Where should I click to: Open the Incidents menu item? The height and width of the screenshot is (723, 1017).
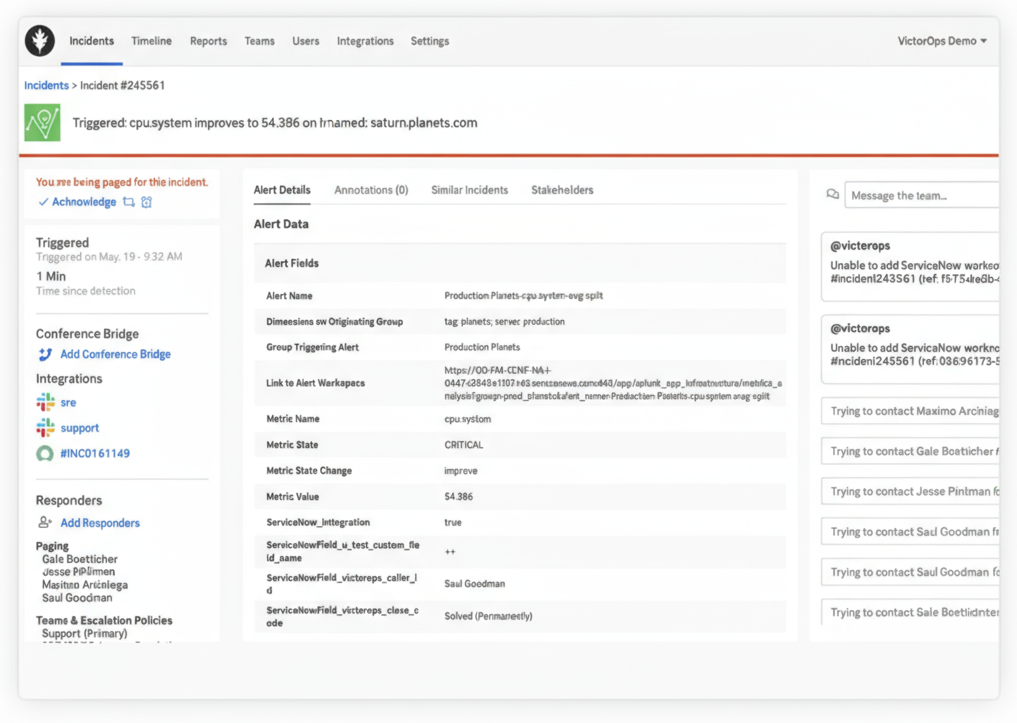coord(91,41)
